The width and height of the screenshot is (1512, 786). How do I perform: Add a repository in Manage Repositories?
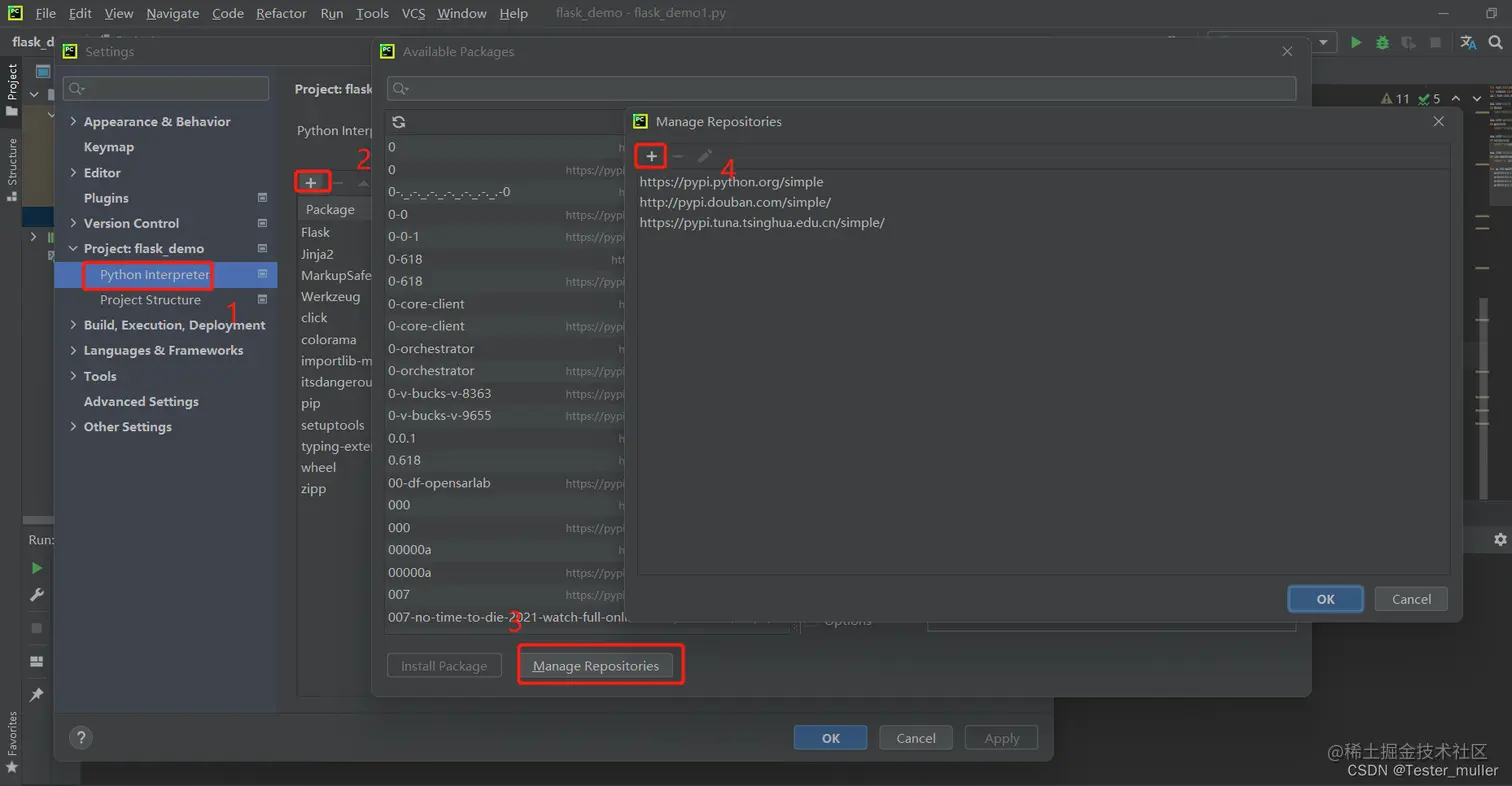(x=651, y=156)
